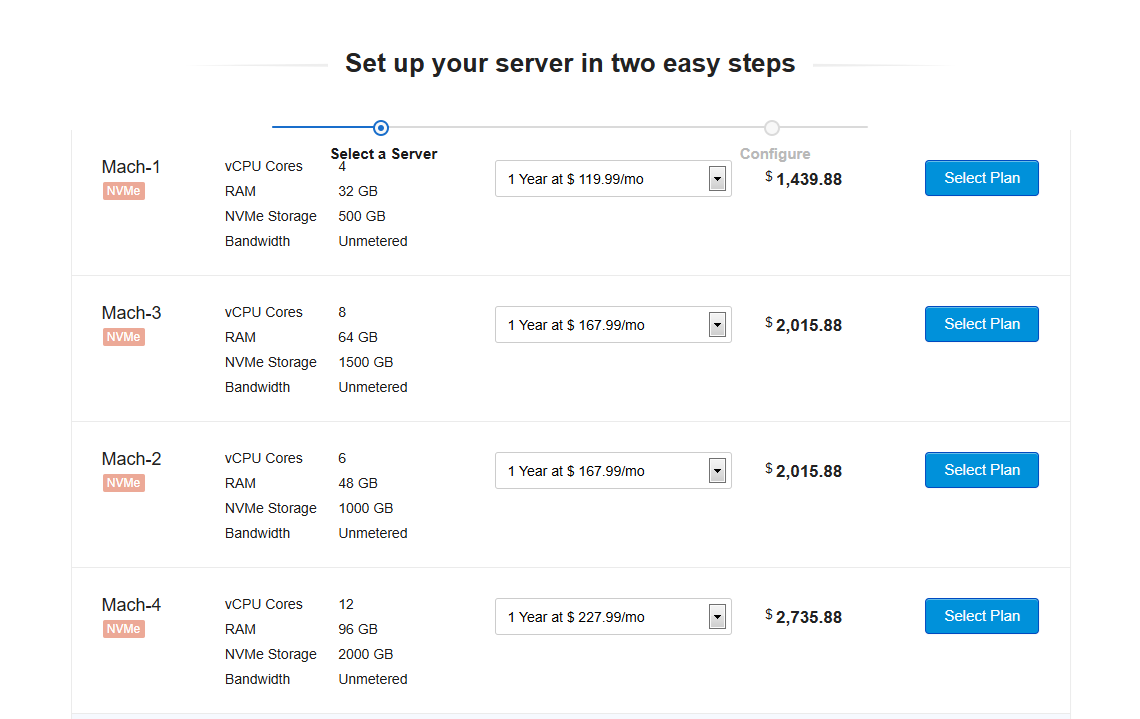1140x719 pixels.
Task: Click the NVMe badge under Mach-4
Action: click(x=124, y=630)
